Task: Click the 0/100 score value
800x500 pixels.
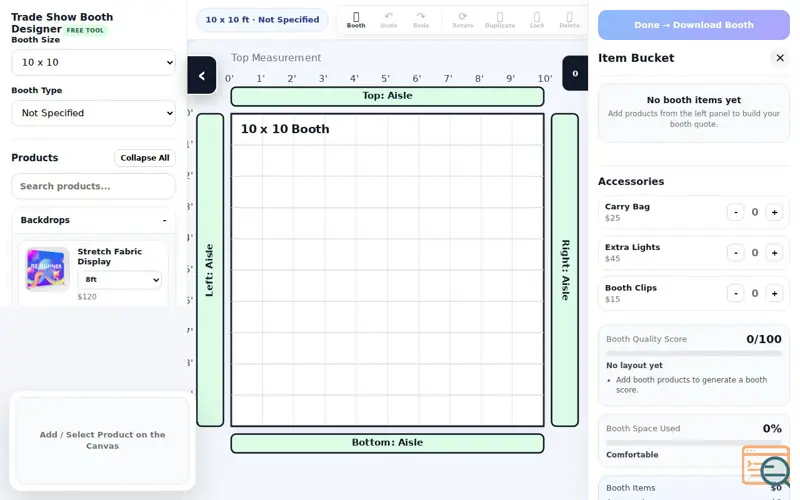Action: coord(763,339)
